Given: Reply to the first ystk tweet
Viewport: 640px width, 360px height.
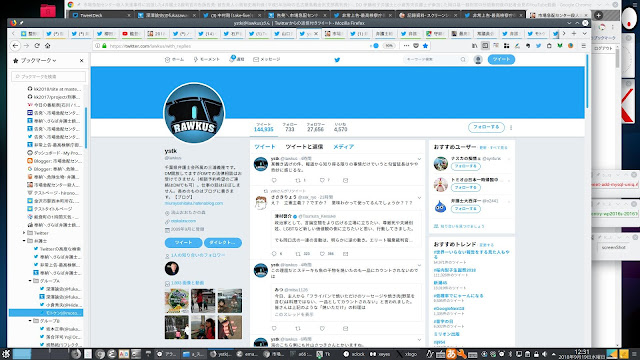Looking at the screenshot, I should coord(274,180).
